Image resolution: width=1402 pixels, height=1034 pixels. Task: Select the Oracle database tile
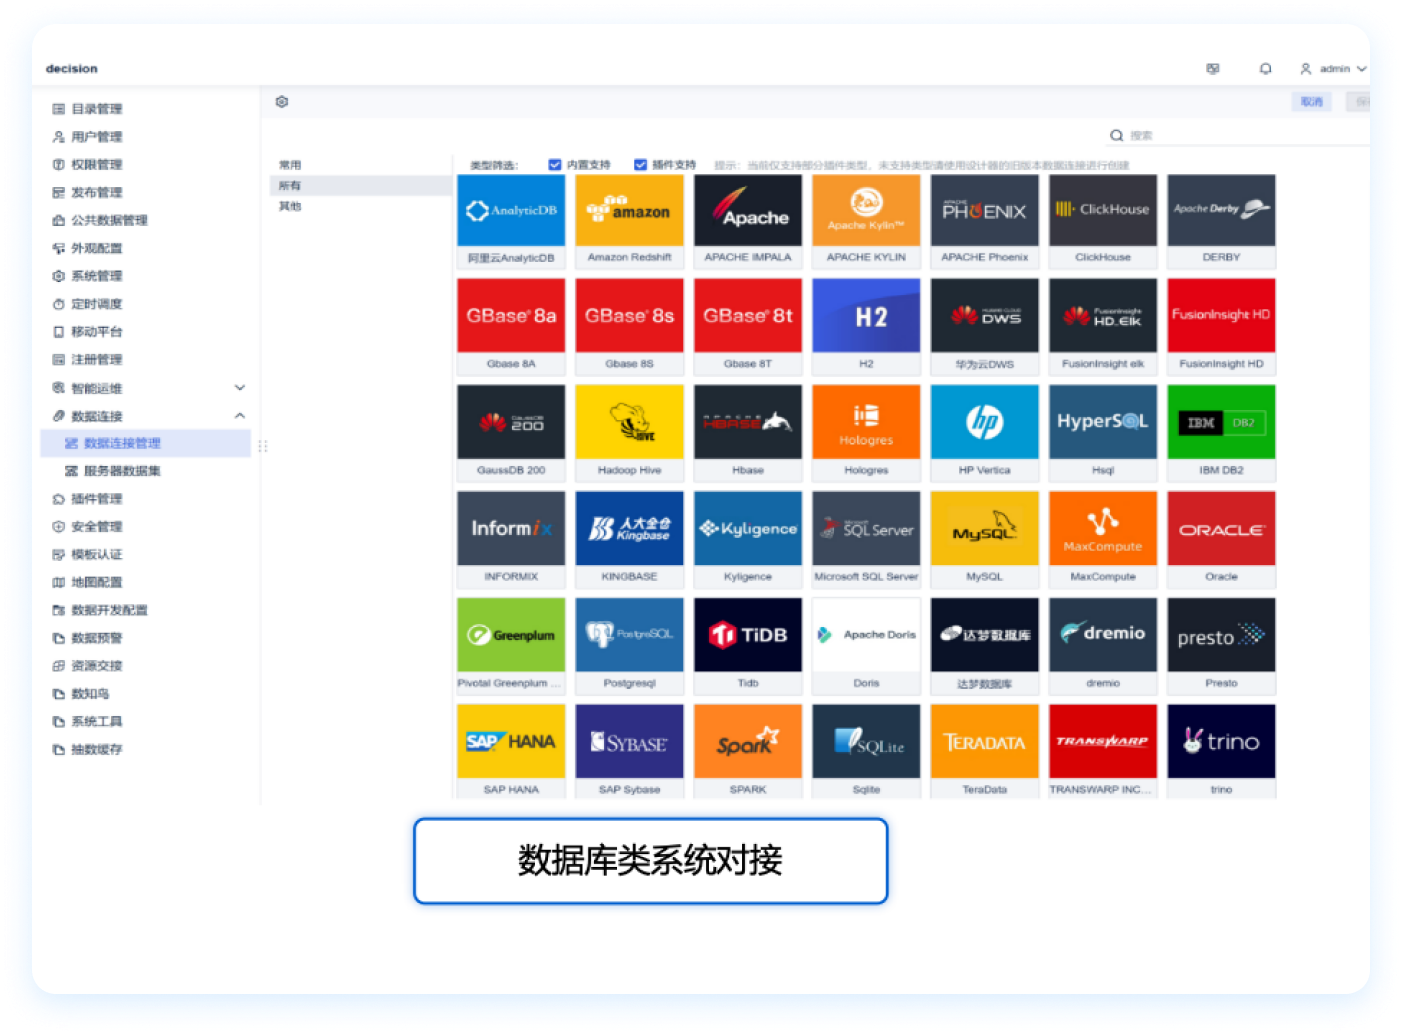coord(1221,540)
